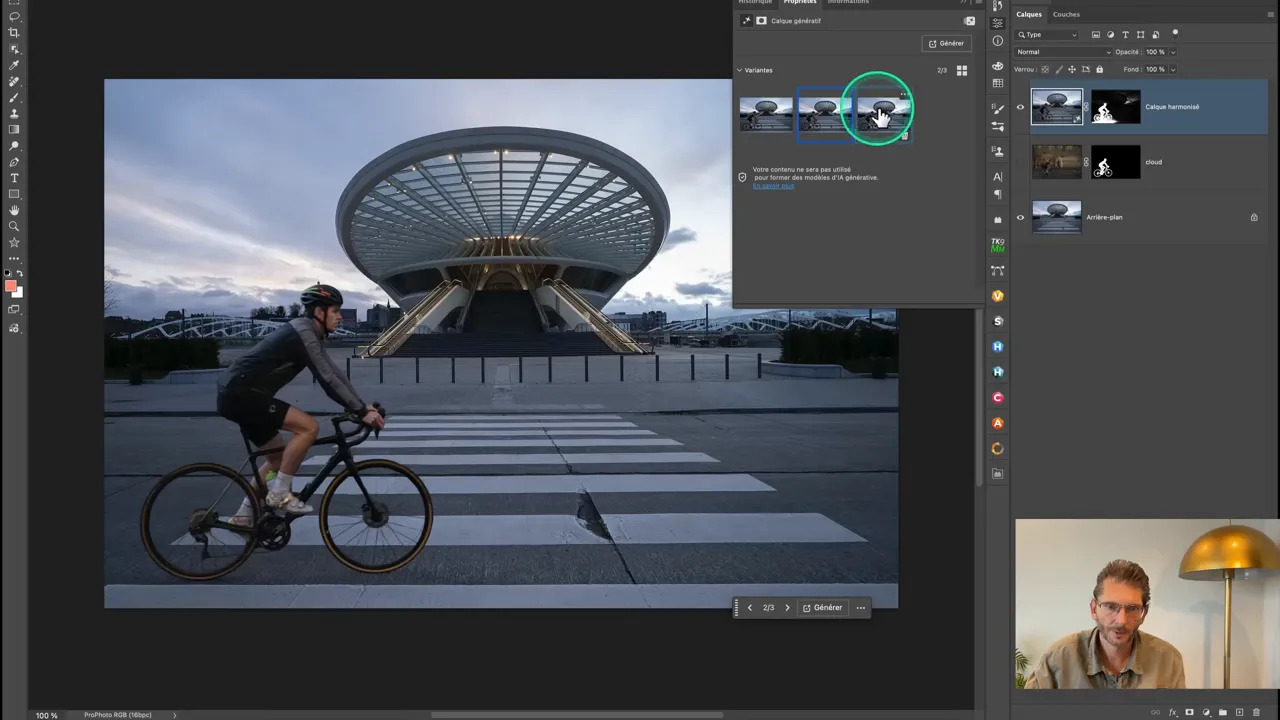Select the Eyedropper tool
The width and height of the screenshot is (1280, 720).
(x=14, y=65)
